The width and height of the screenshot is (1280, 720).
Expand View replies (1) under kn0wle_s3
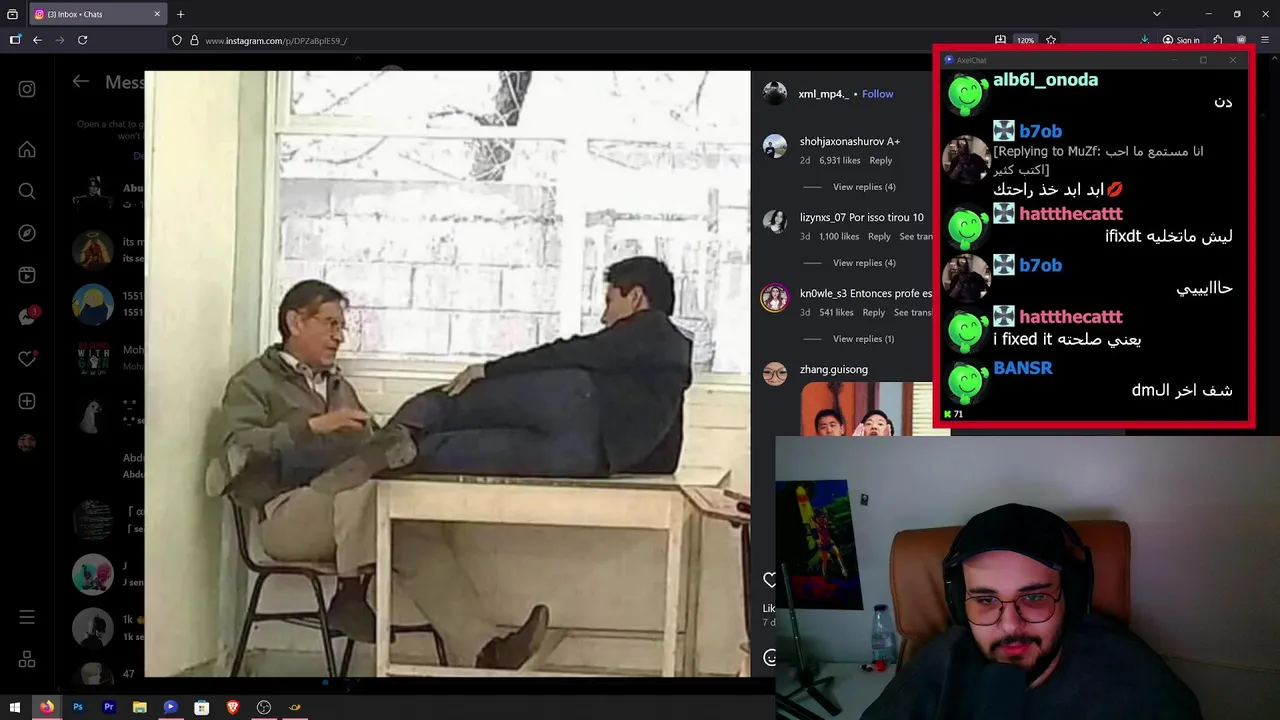(864, 339)
